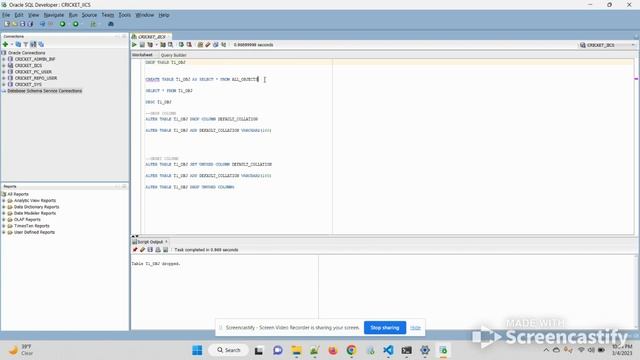The height and width of the screenshot is (360, 640).
Task: Click the eraser Clear icon in Script Output
Action: (x=142, y=250)
